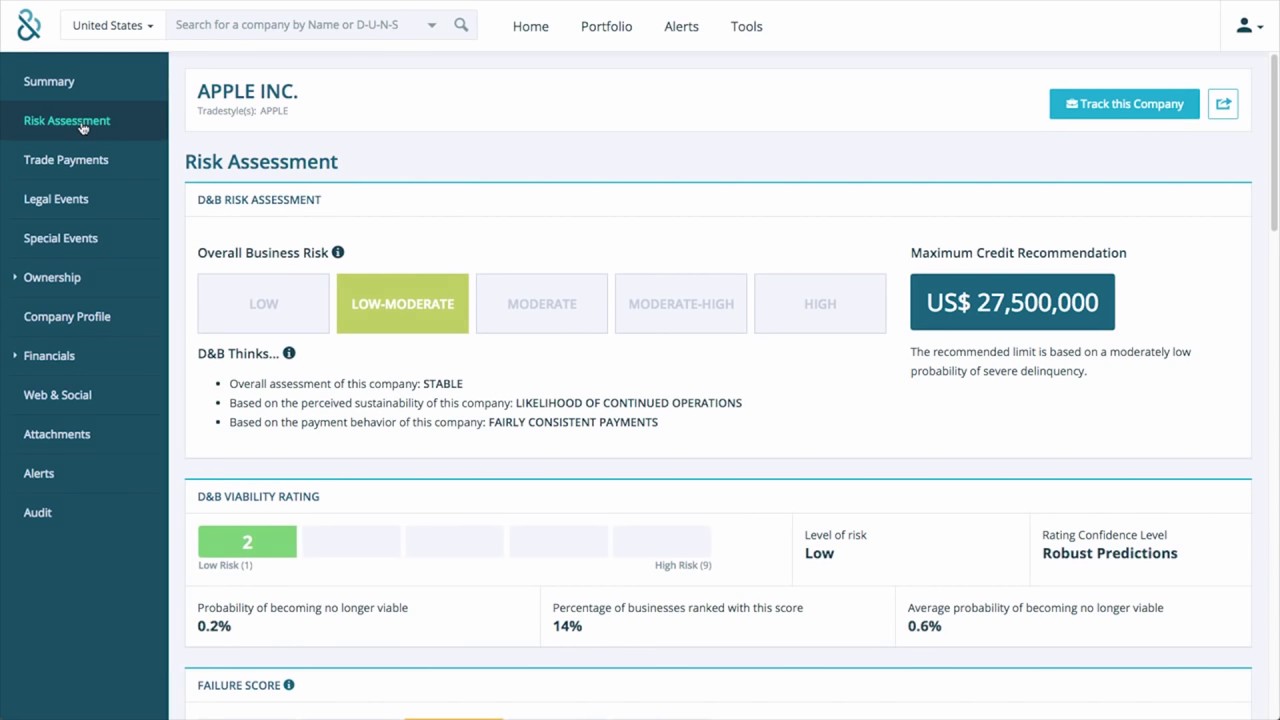Click the '0.2%' probability value
This screenshot has width=1280, height=720.
(x=214, y=626)
